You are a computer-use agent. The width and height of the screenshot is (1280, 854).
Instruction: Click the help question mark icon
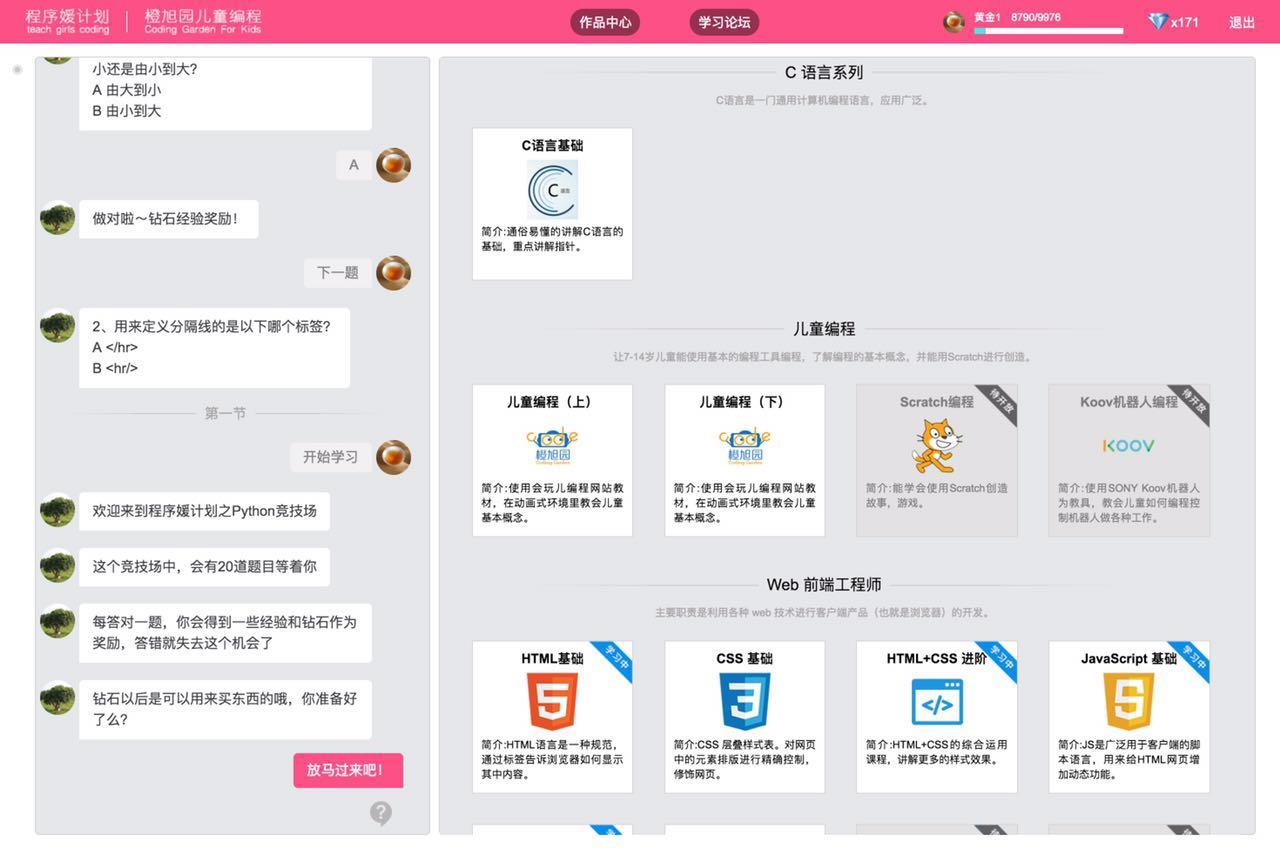click(x=381, y=813)
